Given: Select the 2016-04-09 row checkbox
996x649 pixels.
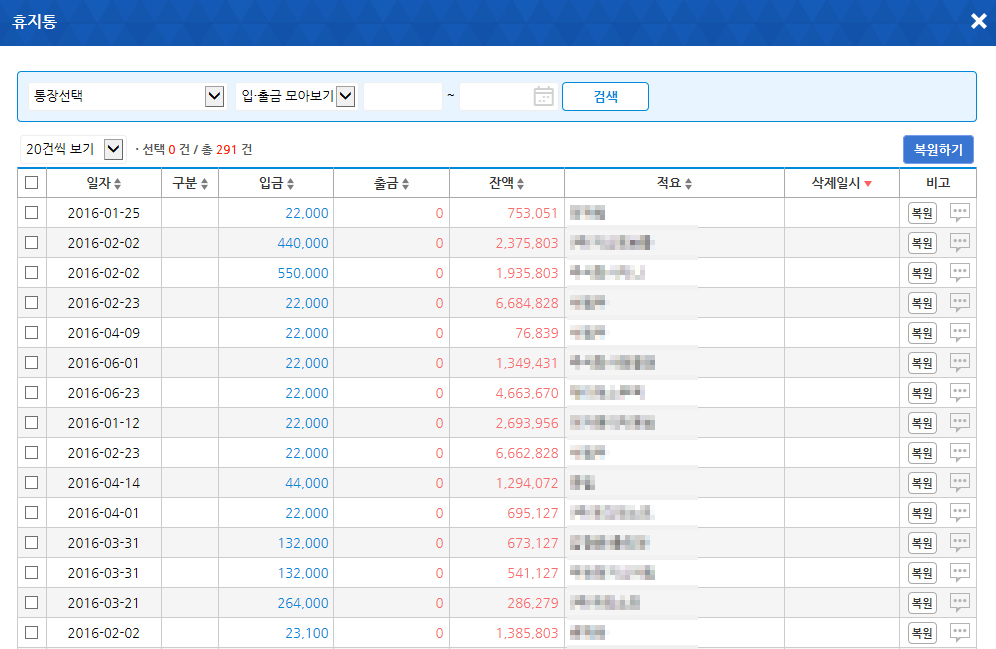Looking at the screenshot, I should click(32, 333).
